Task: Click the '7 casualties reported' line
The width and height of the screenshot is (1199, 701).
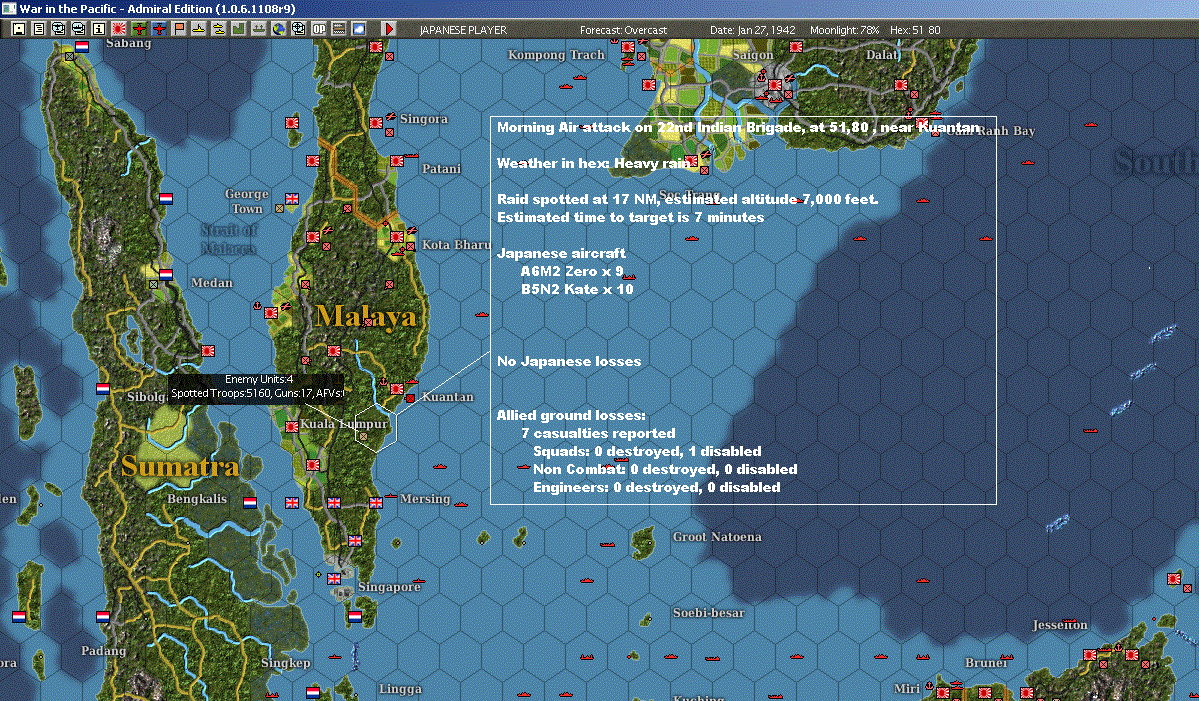Action: coord(598,433)
